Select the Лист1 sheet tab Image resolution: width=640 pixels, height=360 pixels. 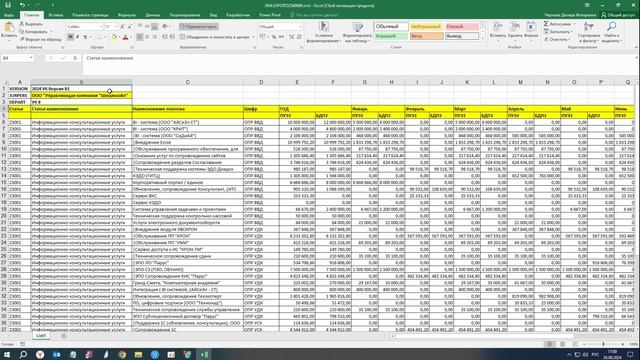tap(41, 336)
